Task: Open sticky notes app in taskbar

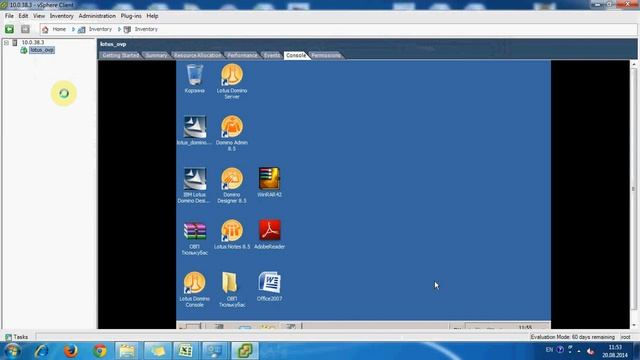Action: point(158,351)
